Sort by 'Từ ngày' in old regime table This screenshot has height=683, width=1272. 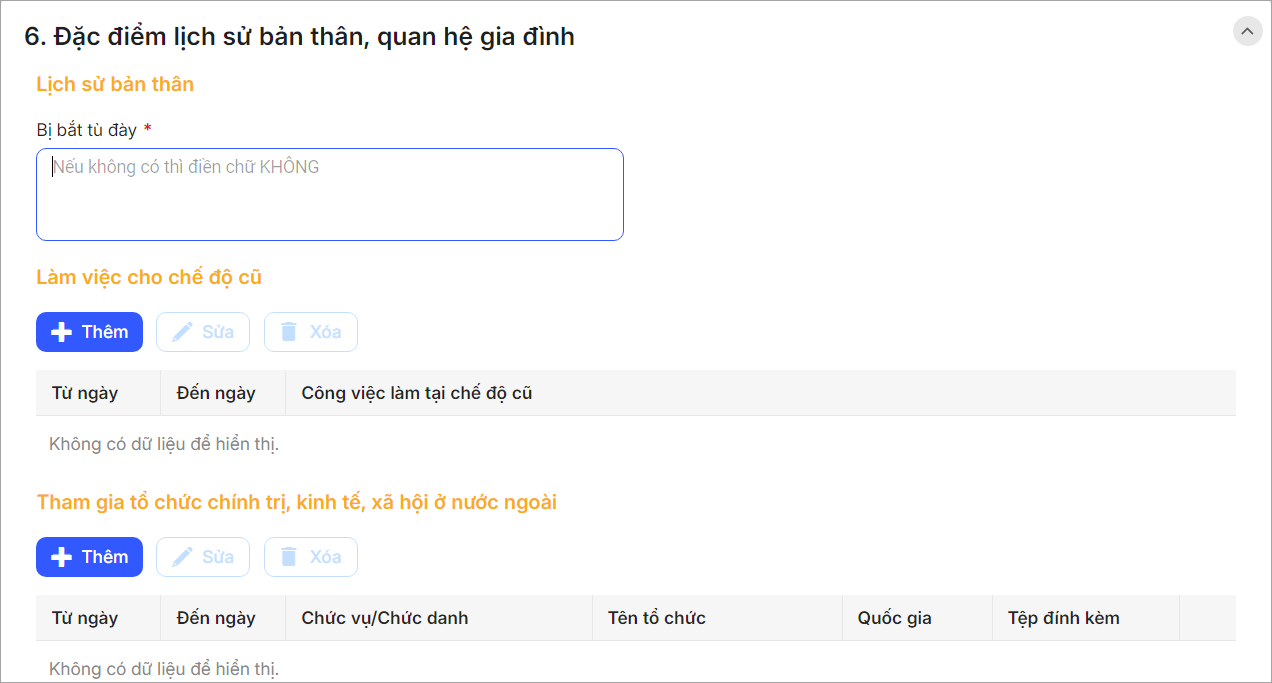click(x=85, y=393)
